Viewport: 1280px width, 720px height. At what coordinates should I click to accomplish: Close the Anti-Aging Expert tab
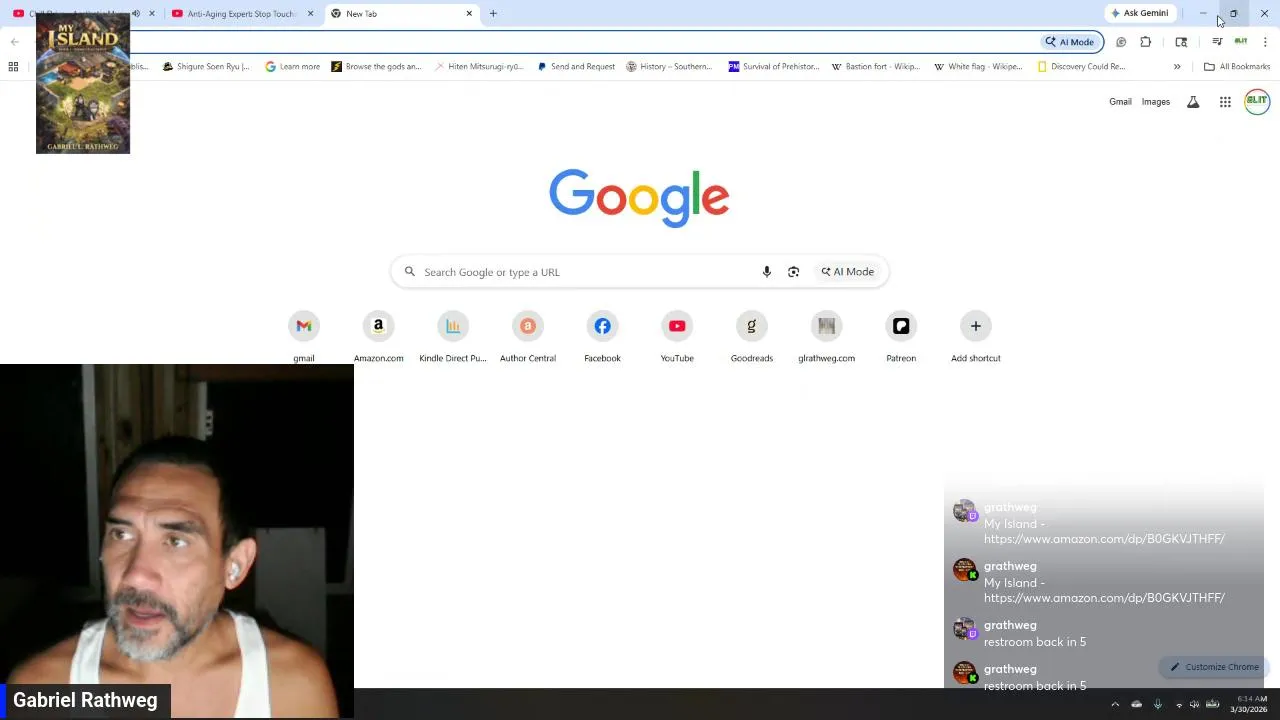310,14
